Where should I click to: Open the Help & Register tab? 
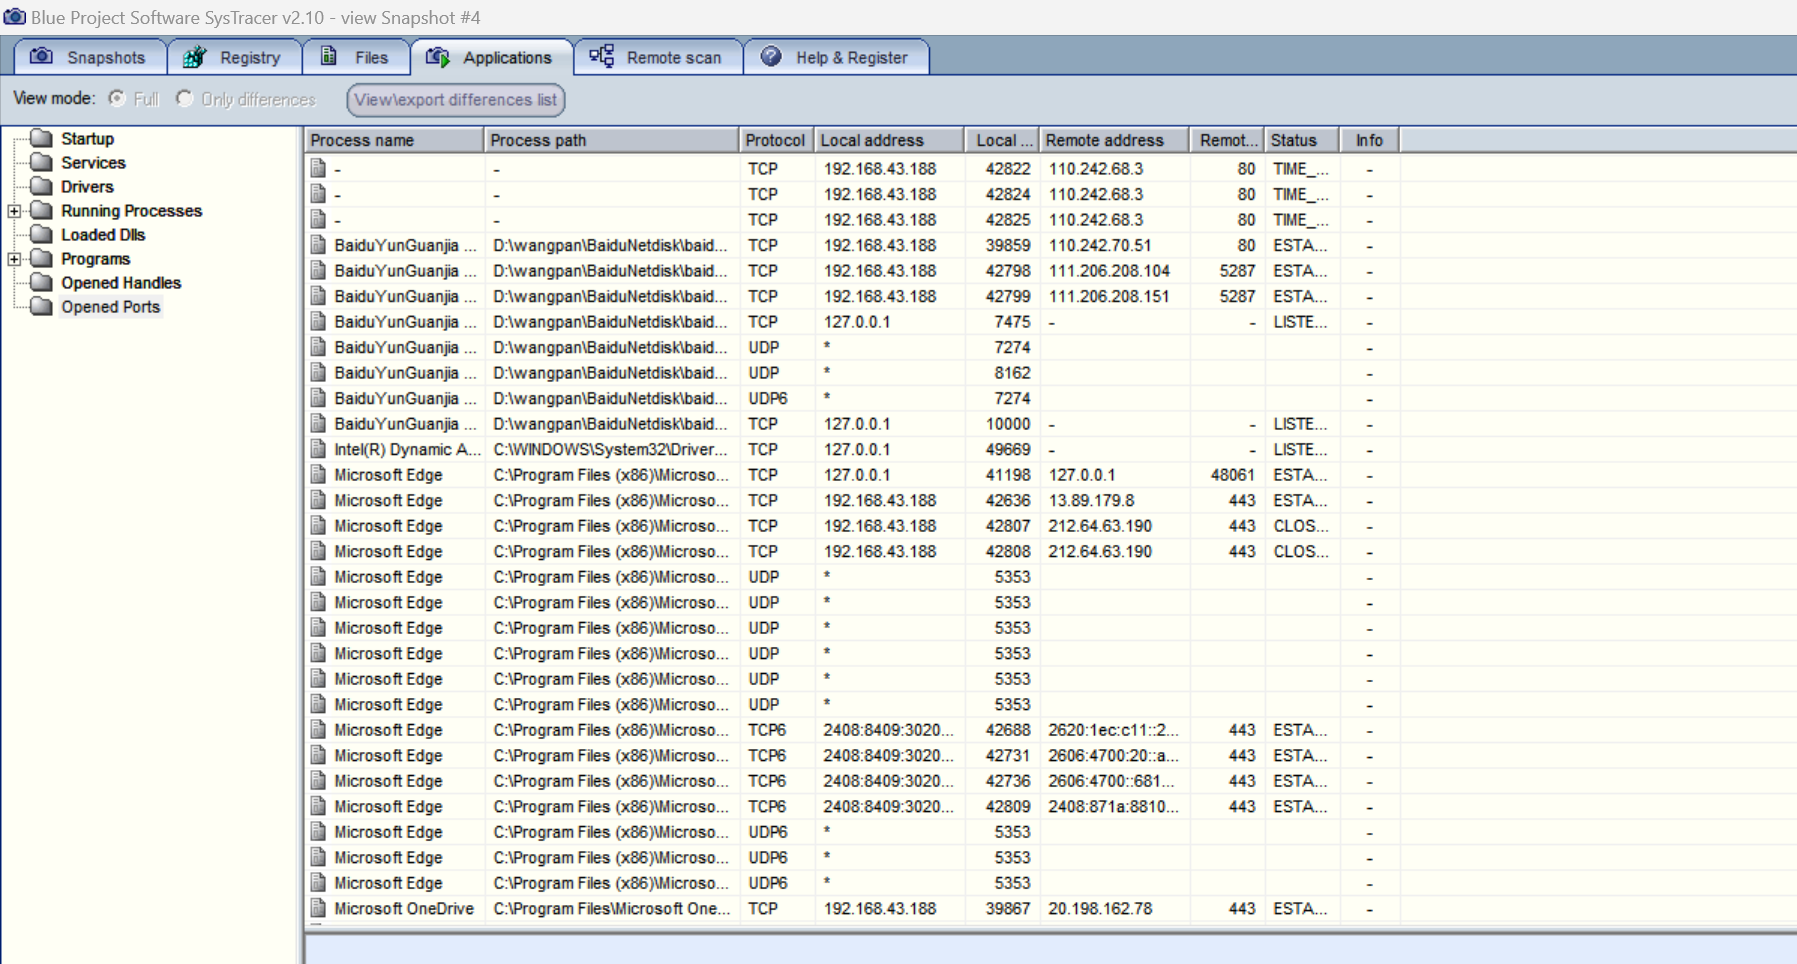(837, 57)
